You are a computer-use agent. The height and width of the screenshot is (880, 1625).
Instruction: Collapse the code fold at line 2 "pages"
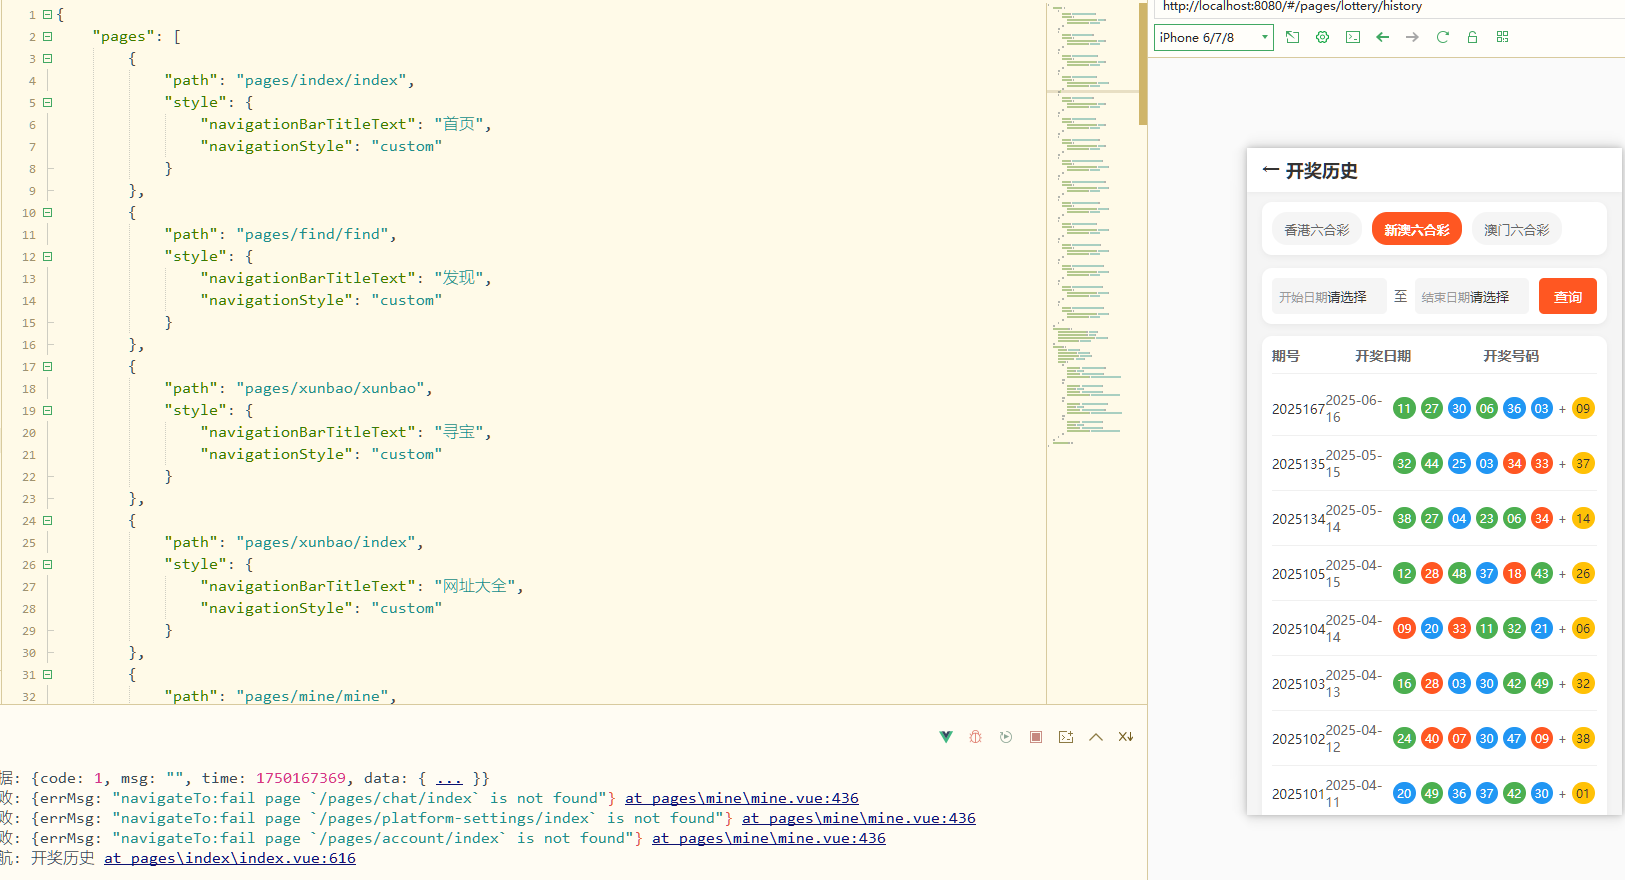tap(47, 37)
